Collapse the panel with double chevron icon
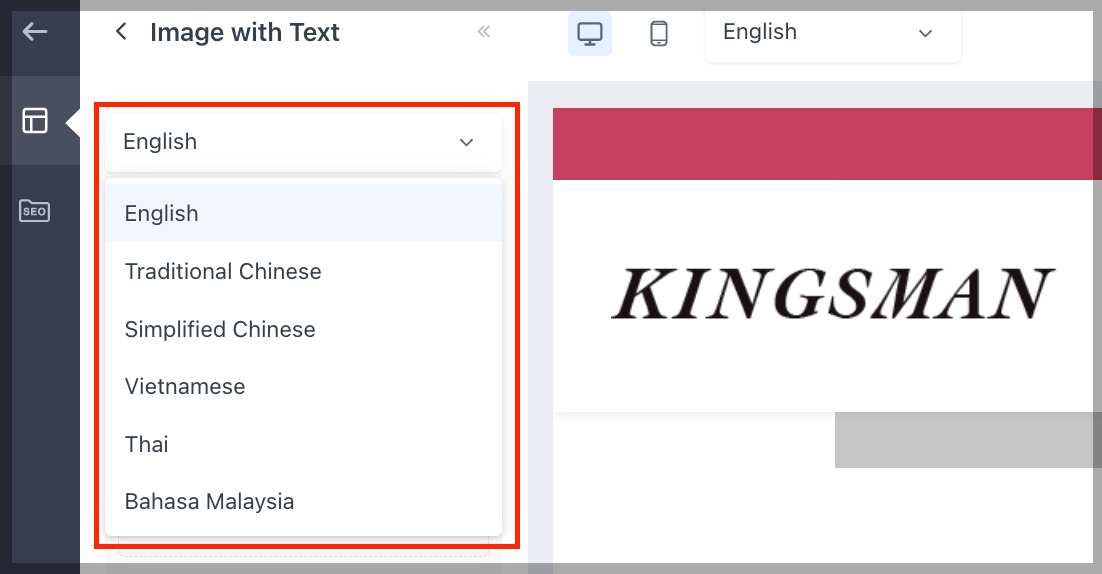 pyautogui.click(x=484, y=31)
